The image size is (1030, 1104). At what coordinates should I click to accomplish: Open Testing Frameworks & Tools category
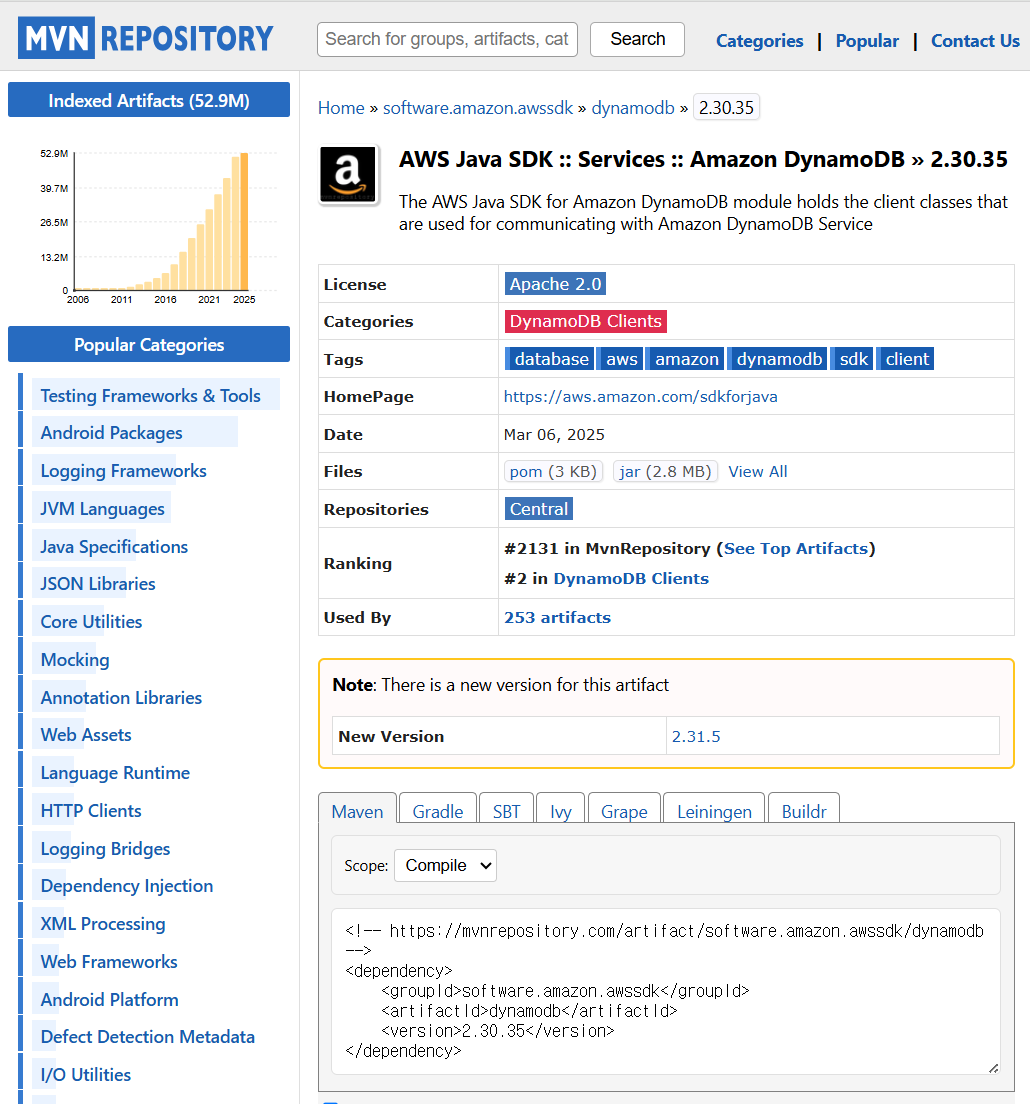click(151, 396)
